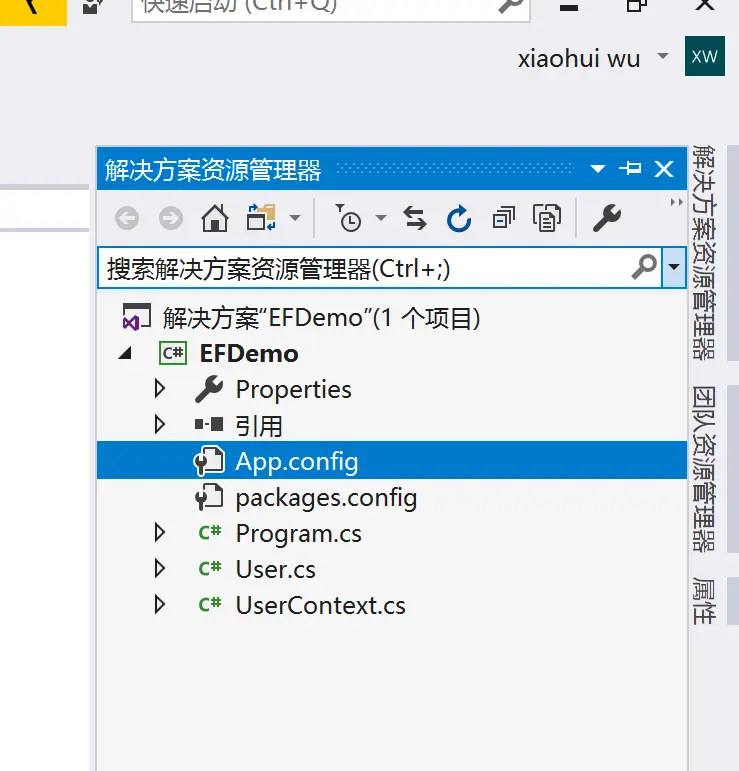Click the packages.config file icon
The width and height of the screenshot is (739, 771).
pyautogui.click(x=209, y=497)
